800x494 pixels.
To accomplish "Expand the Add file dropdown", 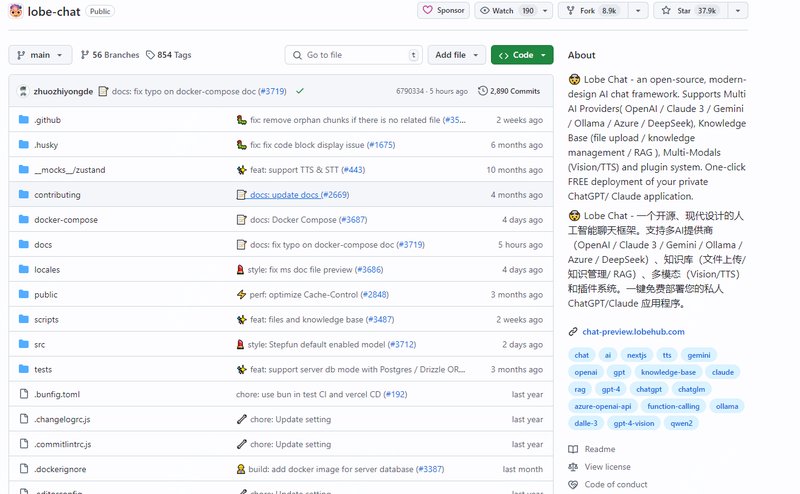I will click(457, 55).
